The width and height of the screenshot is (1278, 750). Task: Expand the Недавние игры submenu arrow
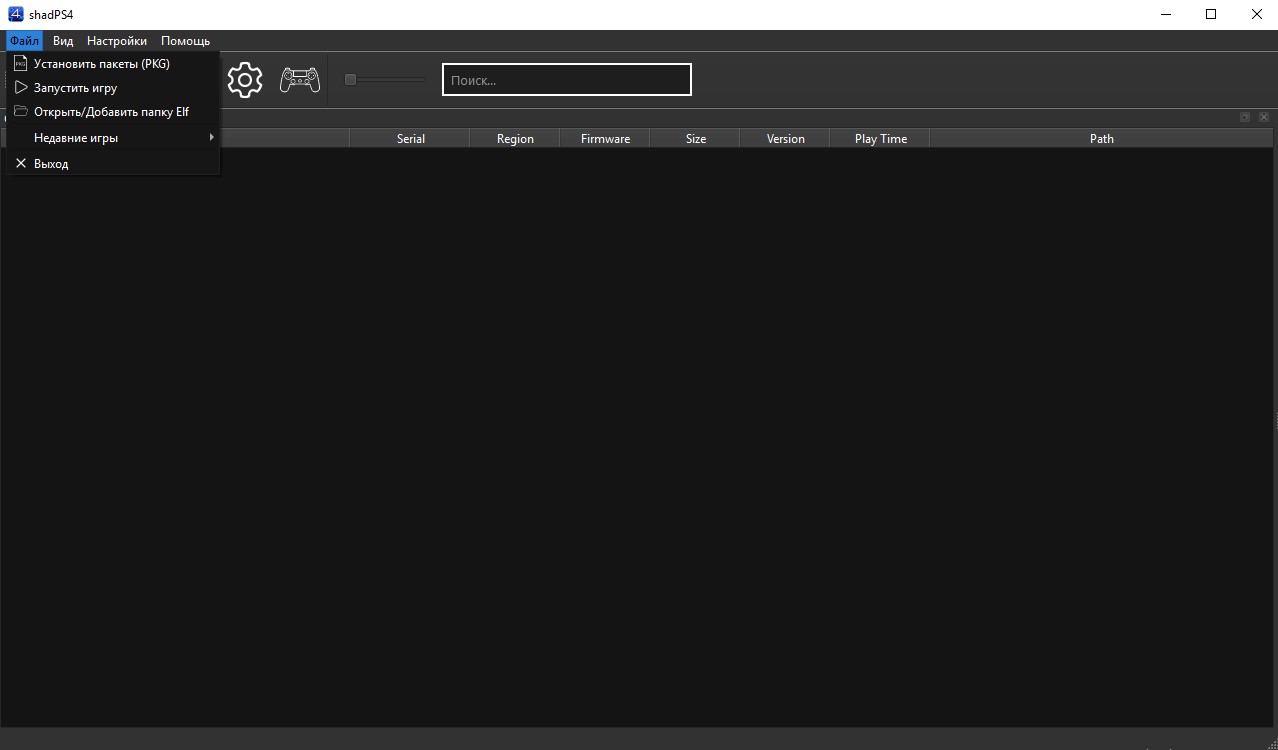click(x=211, y=137)
